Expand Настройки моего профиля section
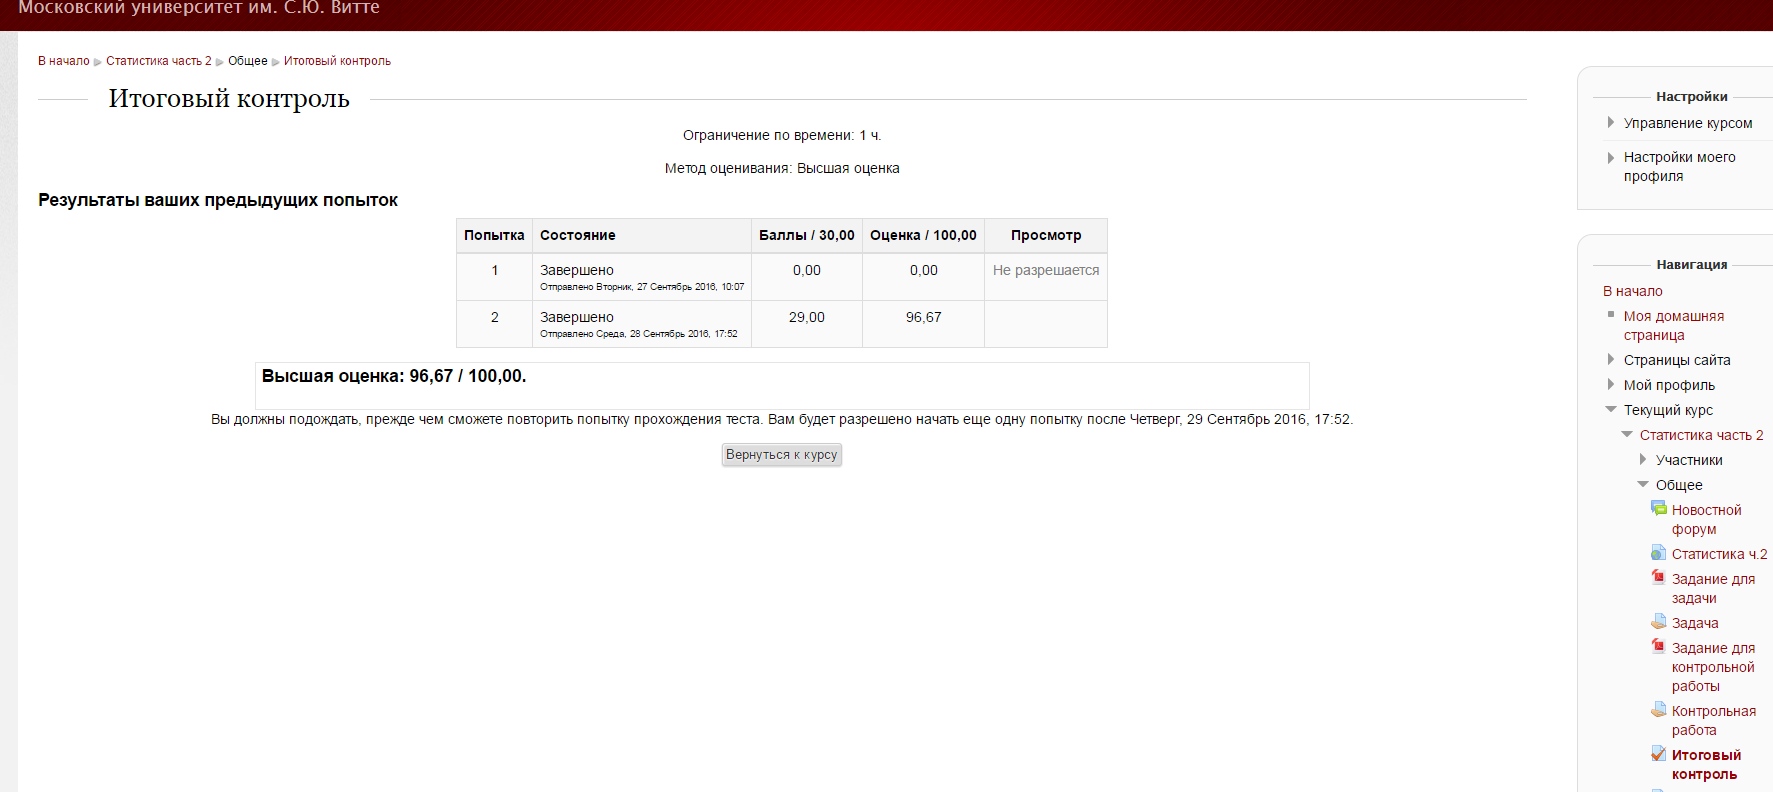Image resolution: width=1773 pixels, height=792 pixels. (x=1610, y=157)
